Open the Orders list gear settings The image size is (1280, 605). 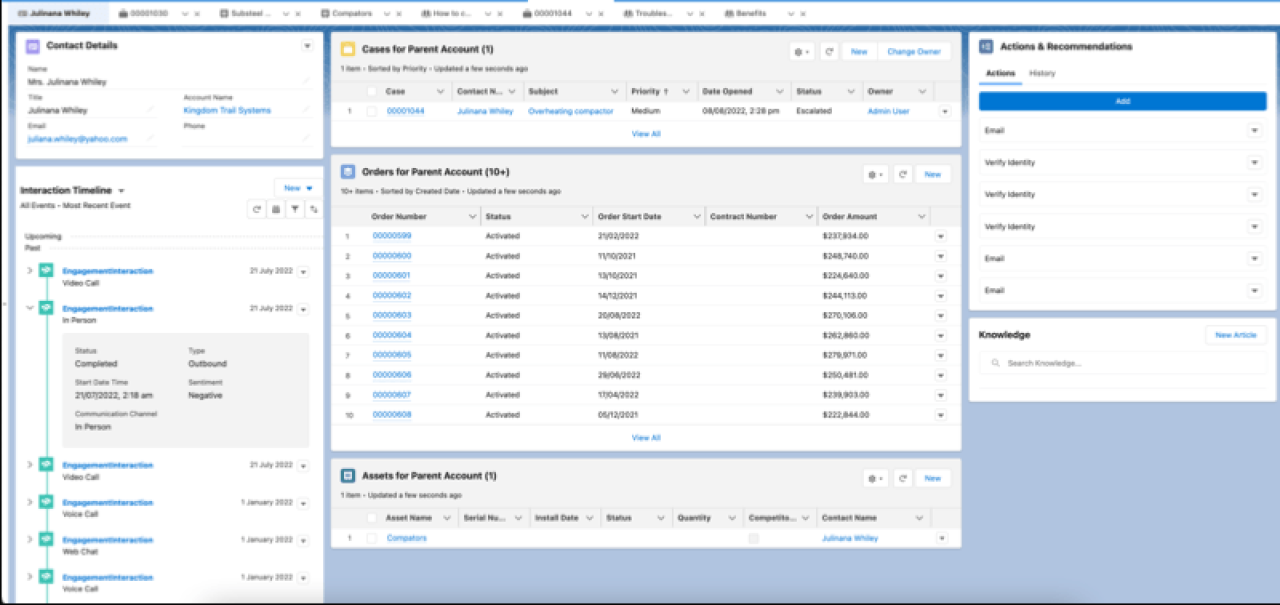coord(876,174)
